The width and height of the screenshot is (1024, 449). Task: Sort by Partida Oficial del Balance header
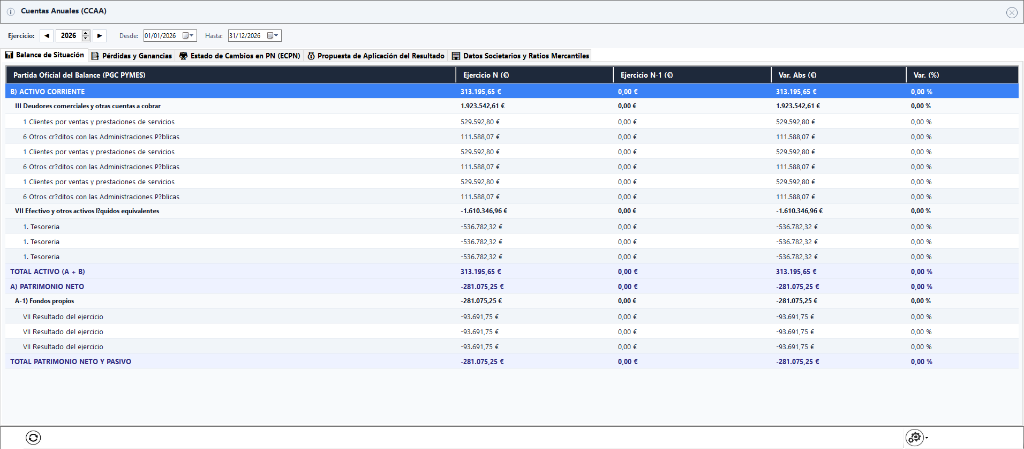click(230, 75)
